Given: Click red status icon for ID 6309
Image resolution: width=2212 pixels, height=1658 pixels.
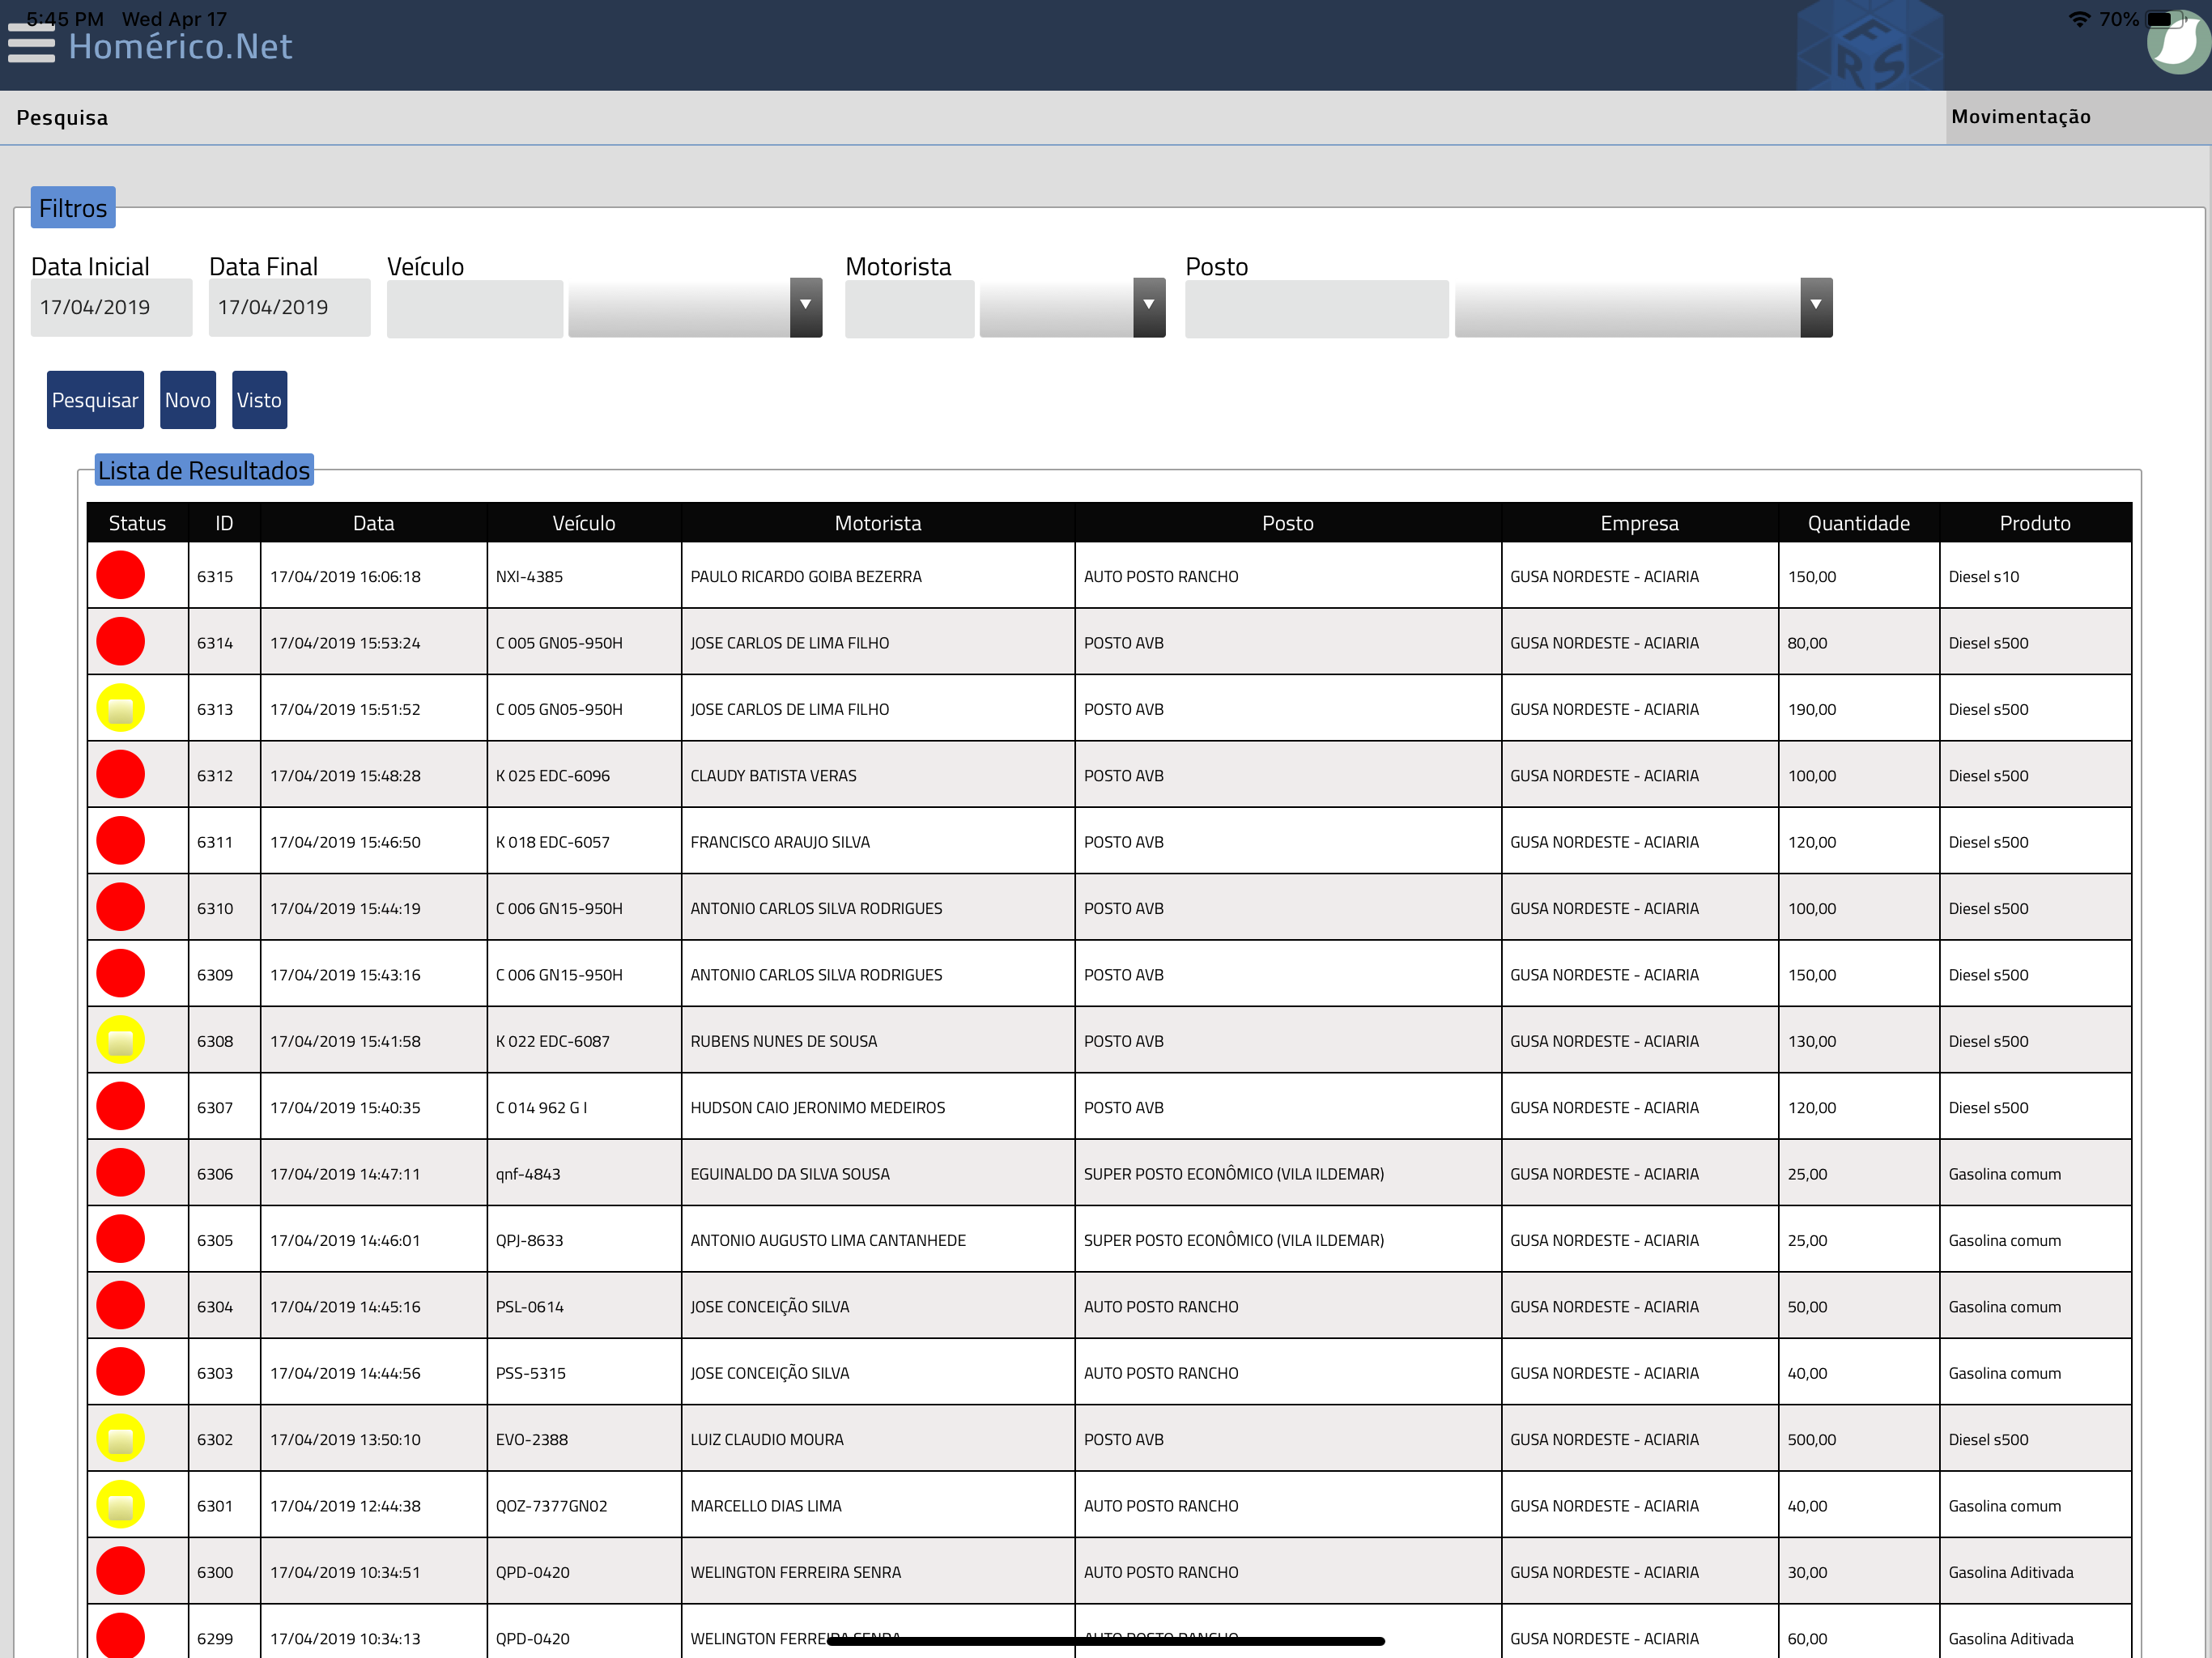Looking at the screenshot, I should (121, 974).
